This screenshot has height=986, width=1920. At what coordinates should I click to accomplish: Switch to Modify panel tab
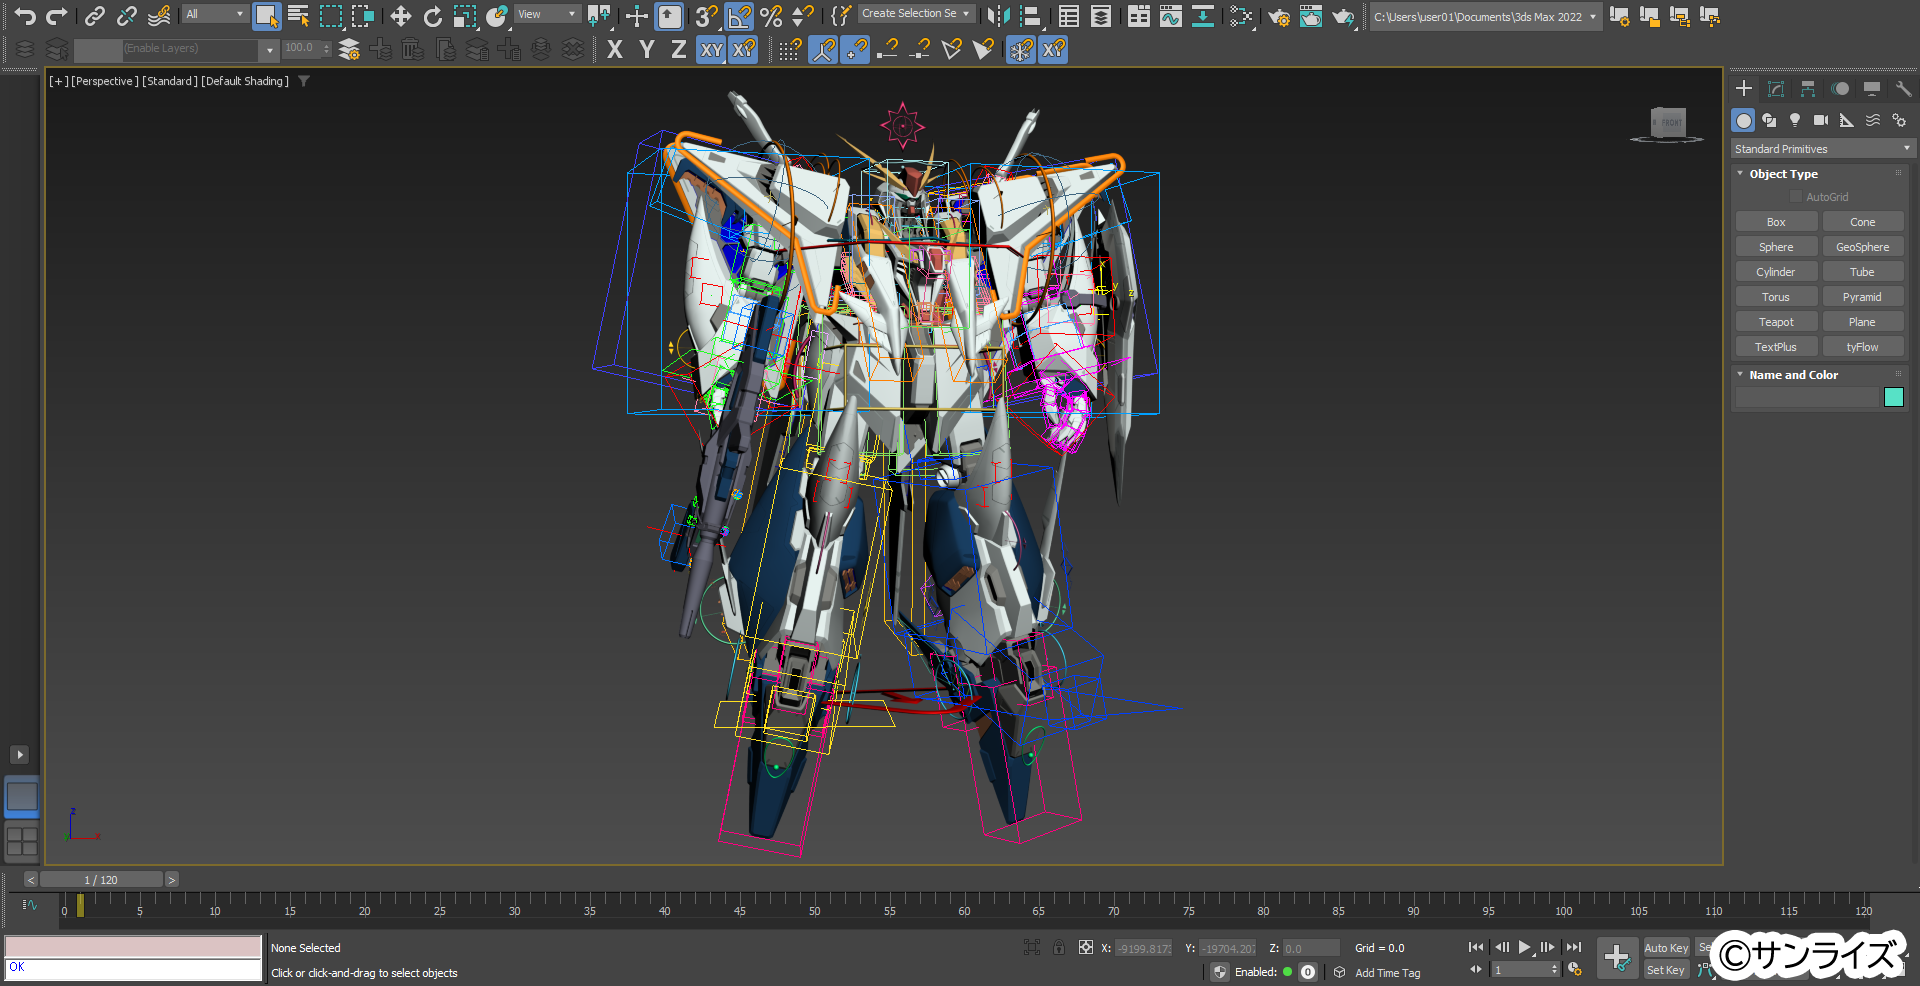pos(1776,89)
